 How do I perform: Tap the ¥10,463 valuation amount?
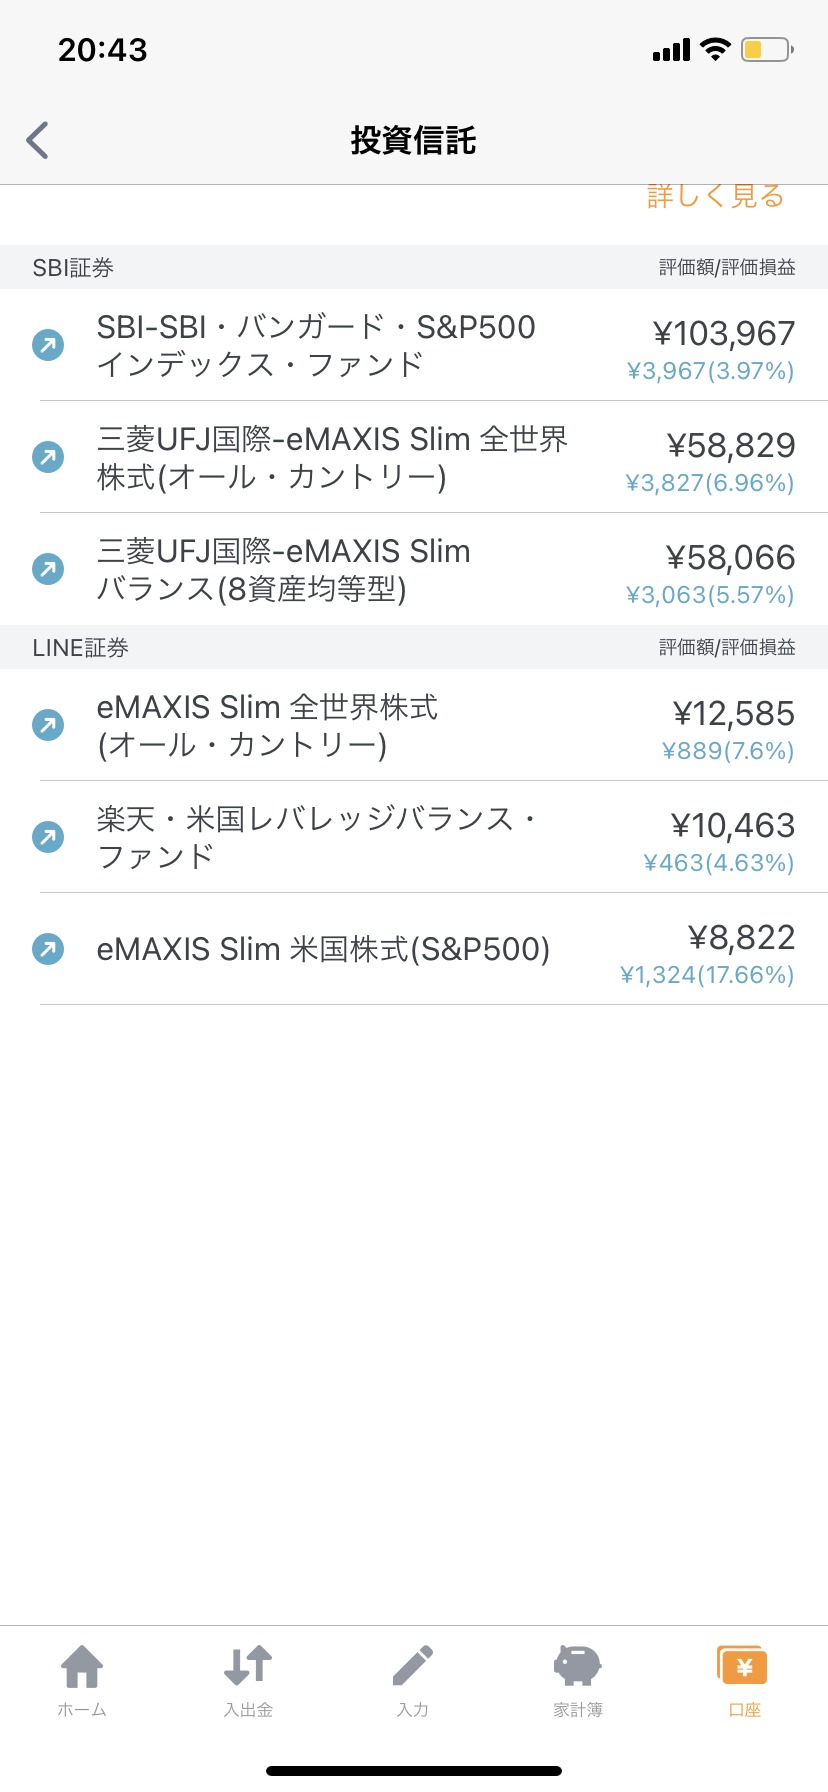coord(733,825)
